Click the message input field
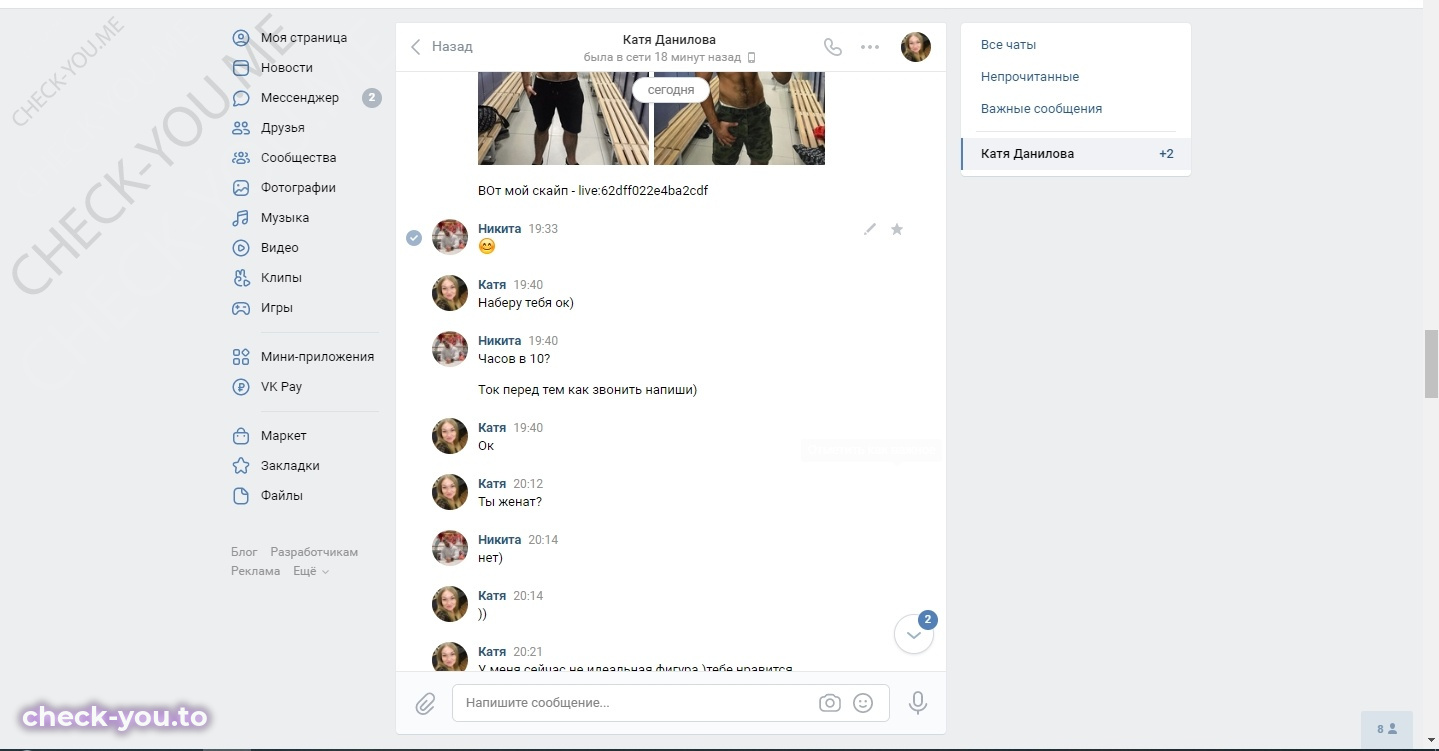Viewport: 1439px width, 751px height. click(x=671, y=703)
